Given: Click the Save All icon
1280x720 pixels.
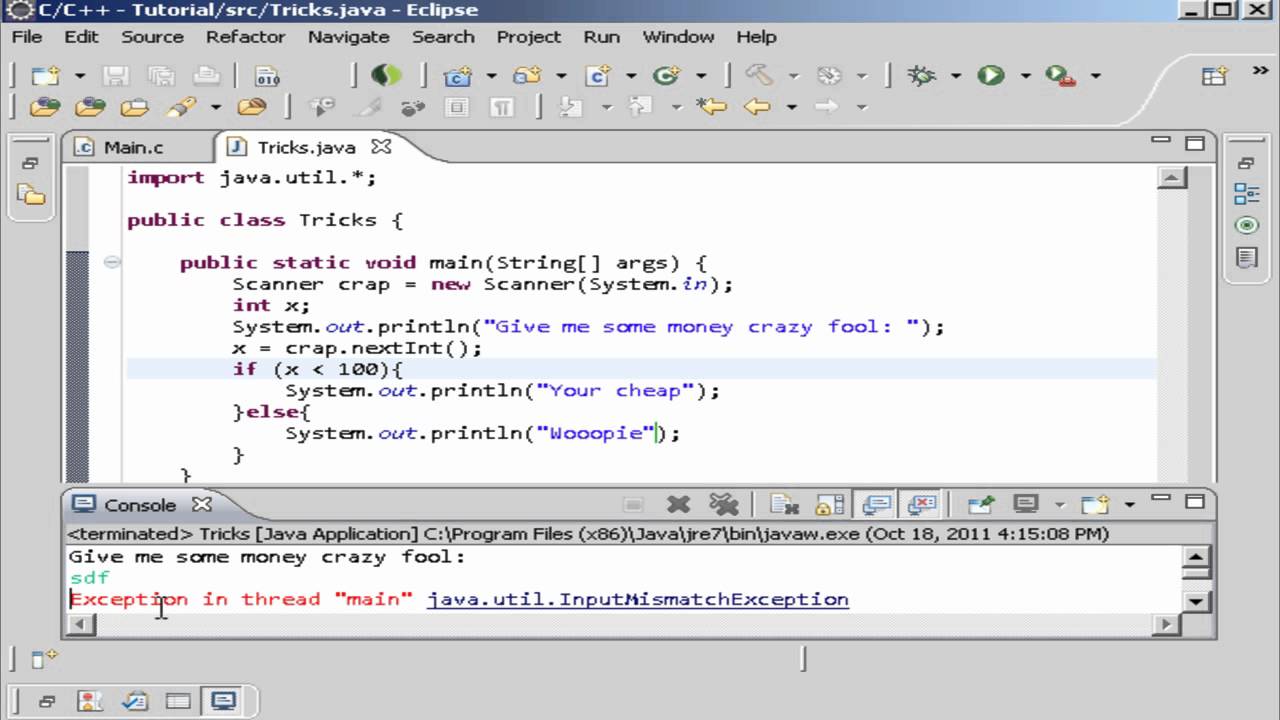Looking at the screenshot, I should [x=161, y=75].
